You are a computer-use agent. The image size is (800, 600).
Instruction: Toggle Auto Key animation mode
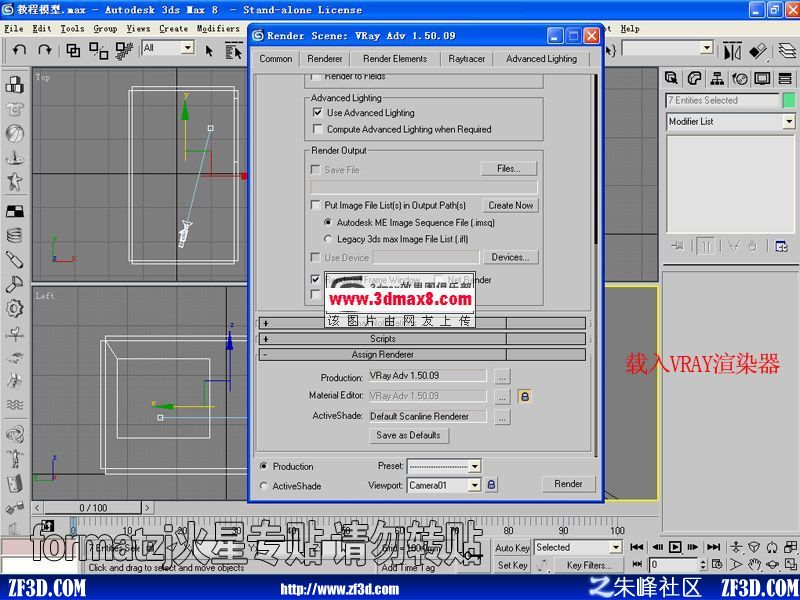[x=512, y=547]
